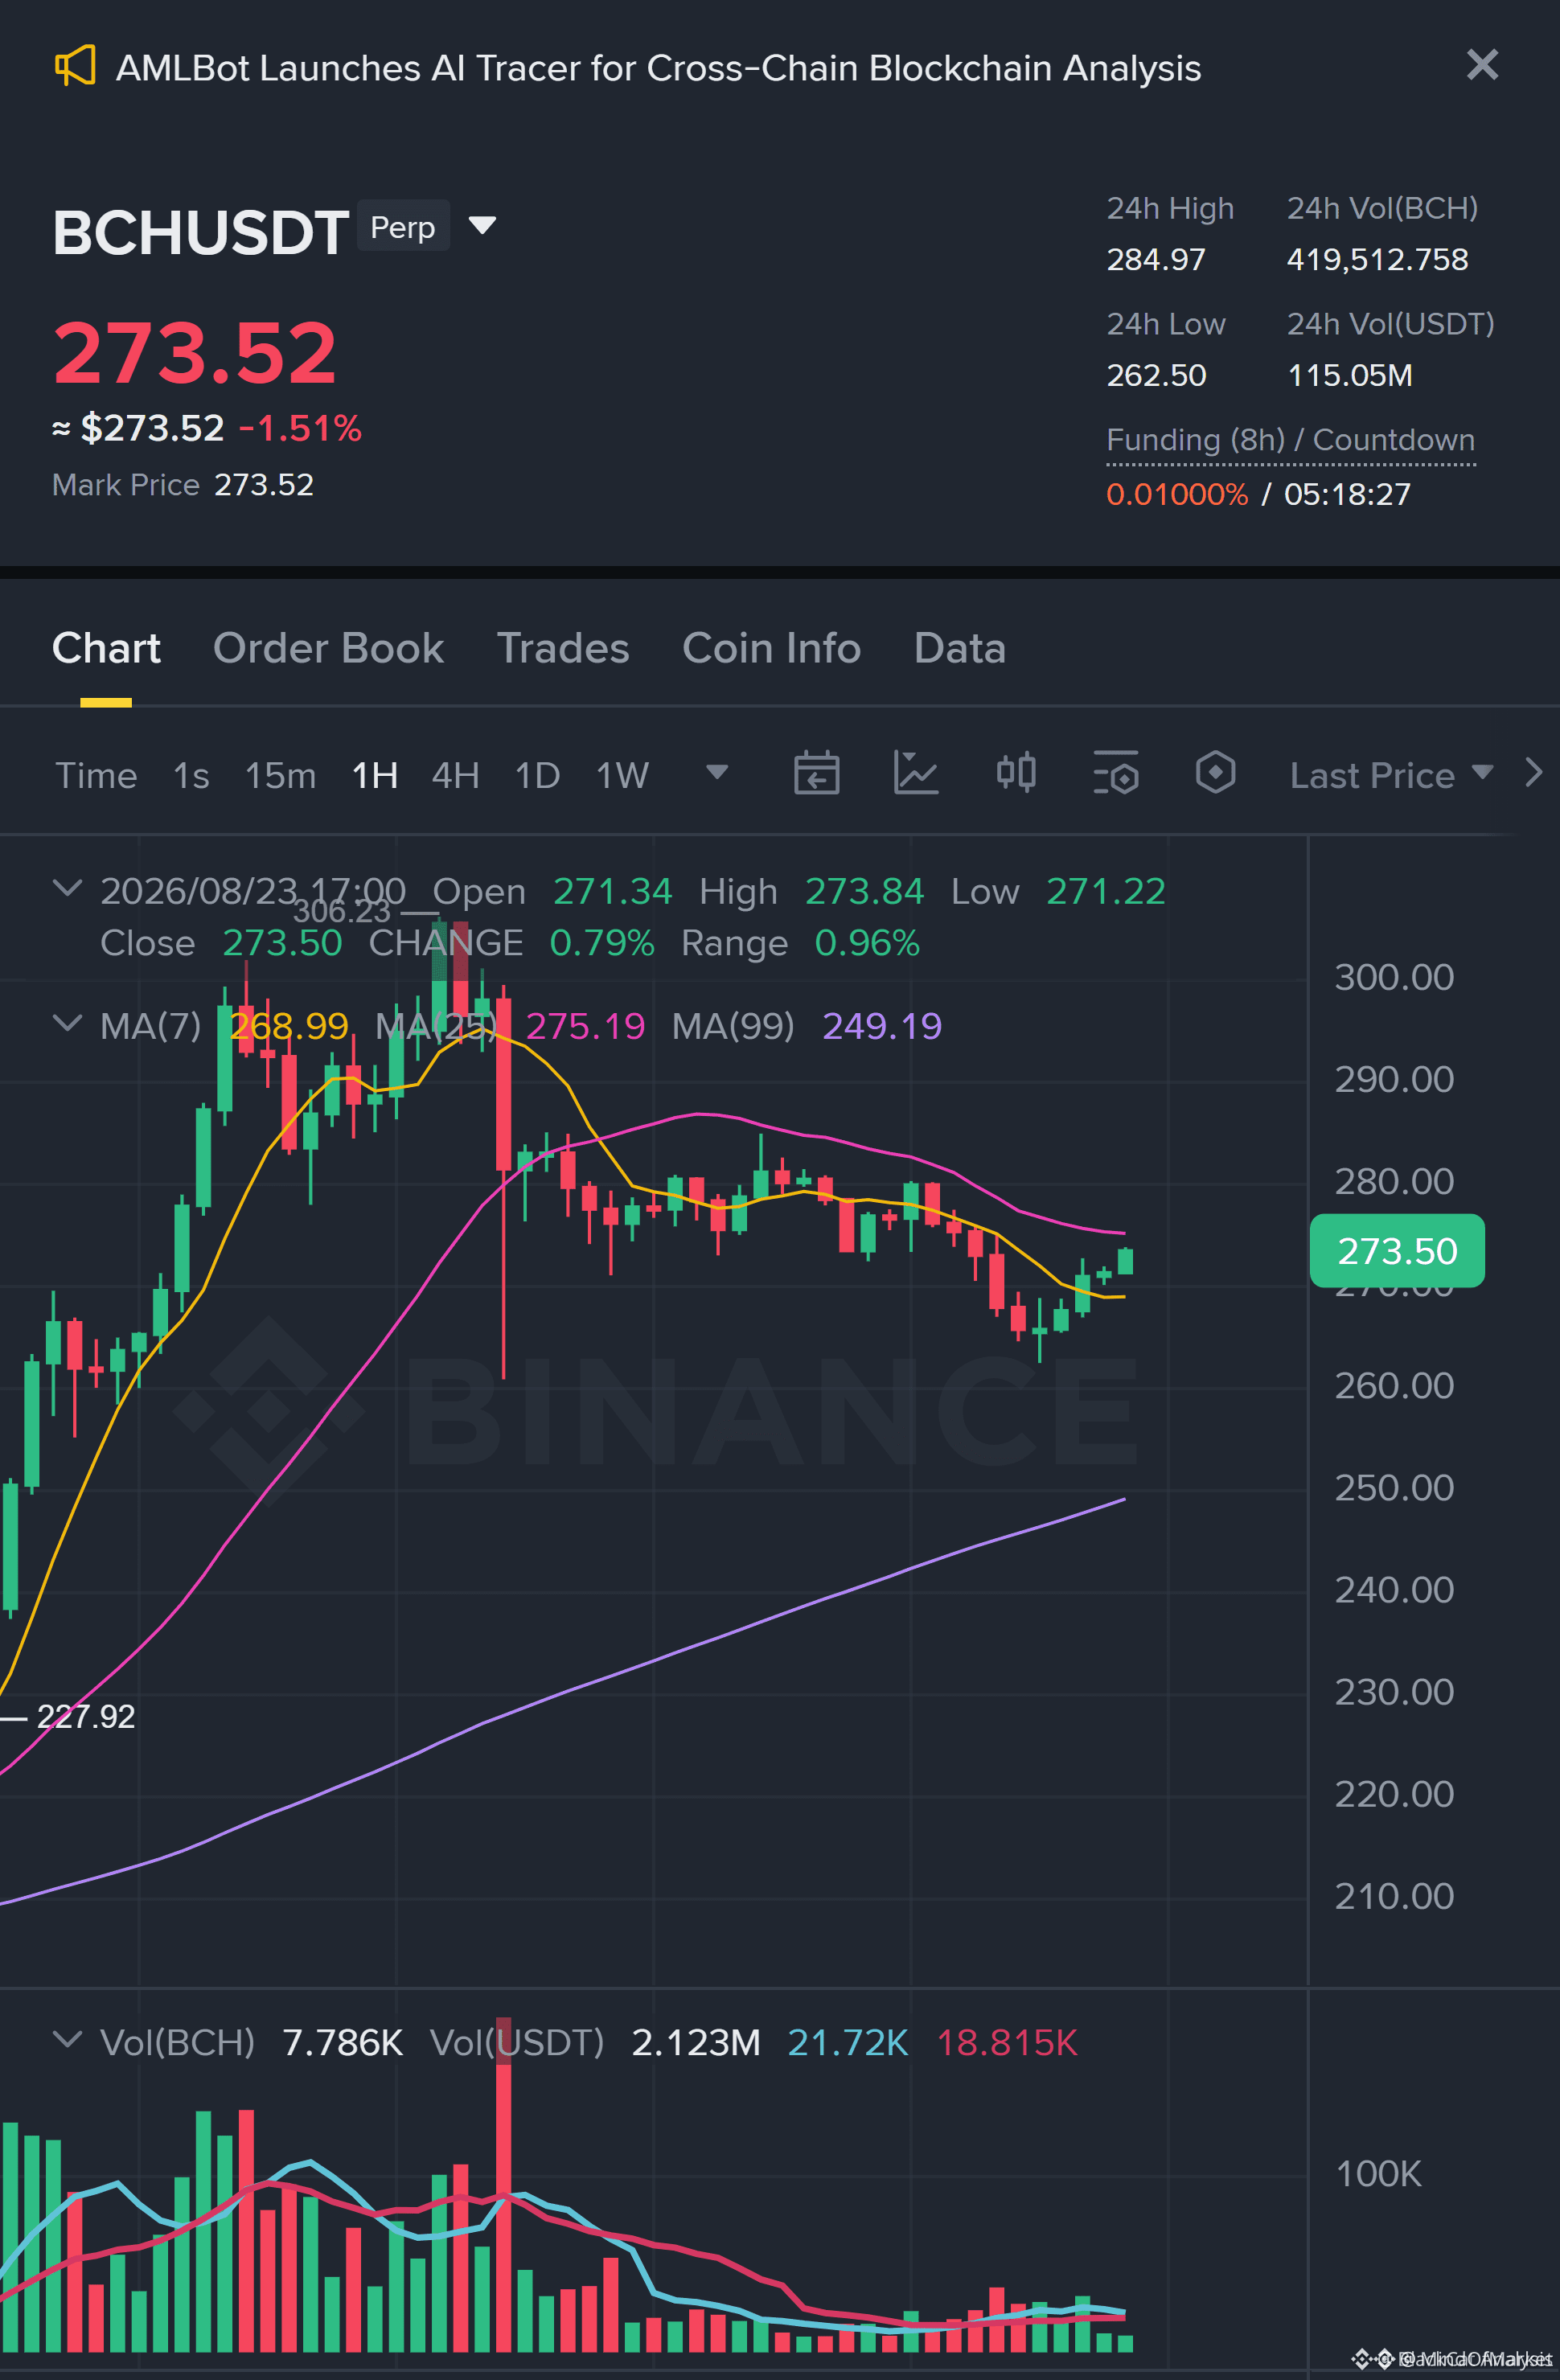Open the technical indicators chart icon

pyautogui.click(x=916, y=773)
